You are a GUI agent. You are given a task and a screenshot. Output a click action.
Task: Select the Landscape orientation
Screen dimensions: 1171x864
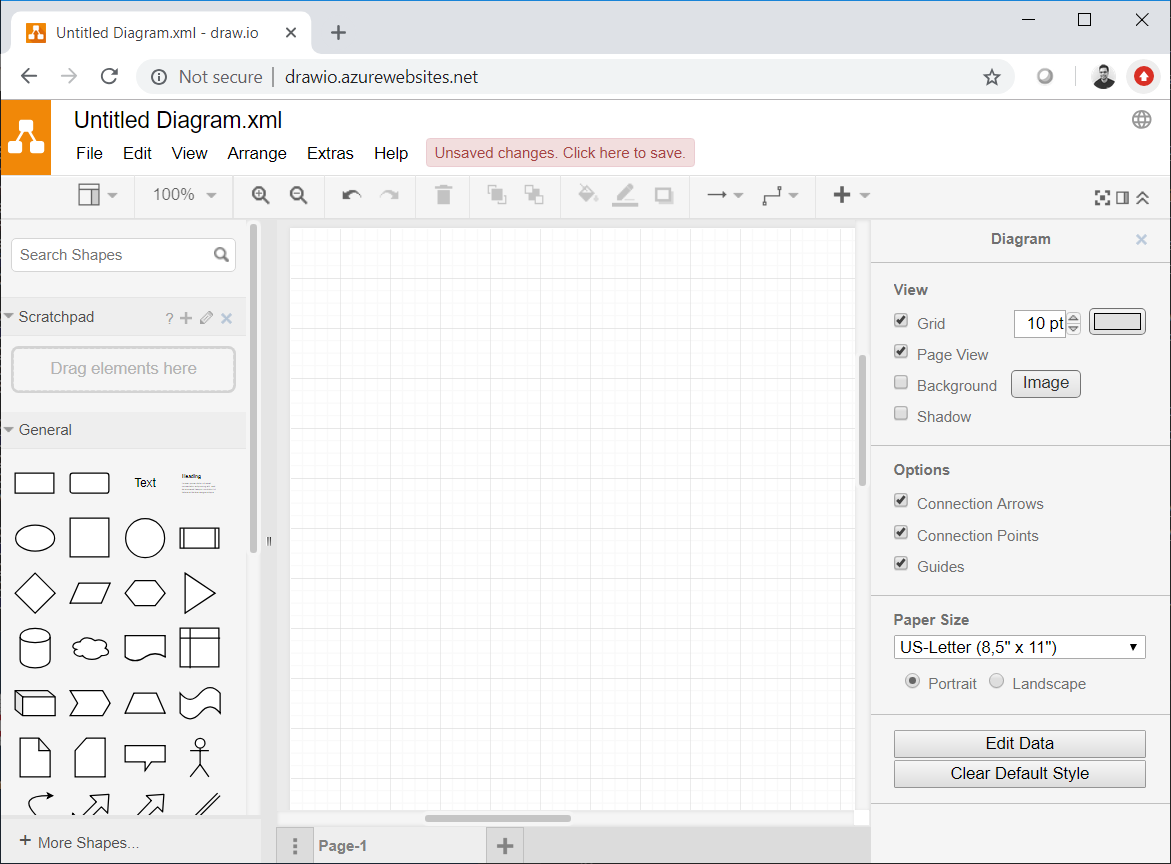tap(996, 681)
